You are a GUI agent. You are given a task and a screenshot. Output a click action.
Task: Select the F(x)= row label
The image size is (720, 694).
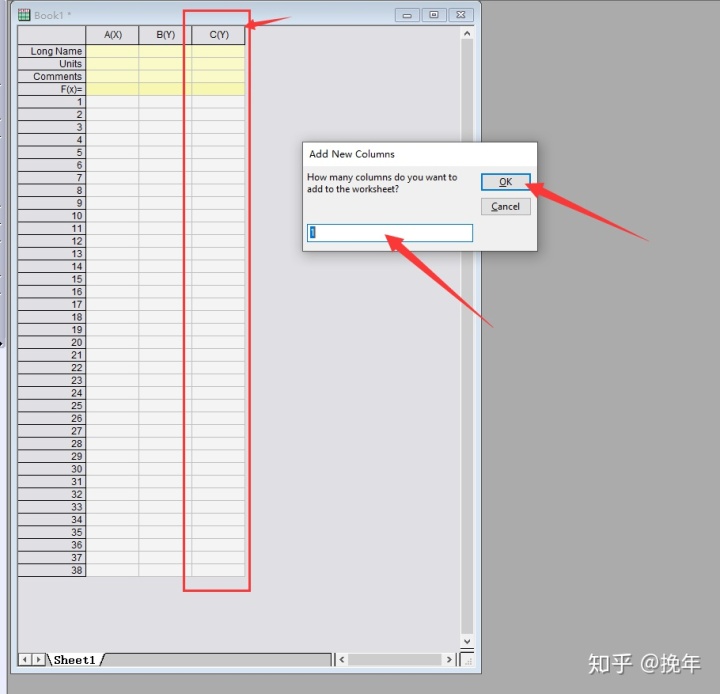[x=51, y=89]
